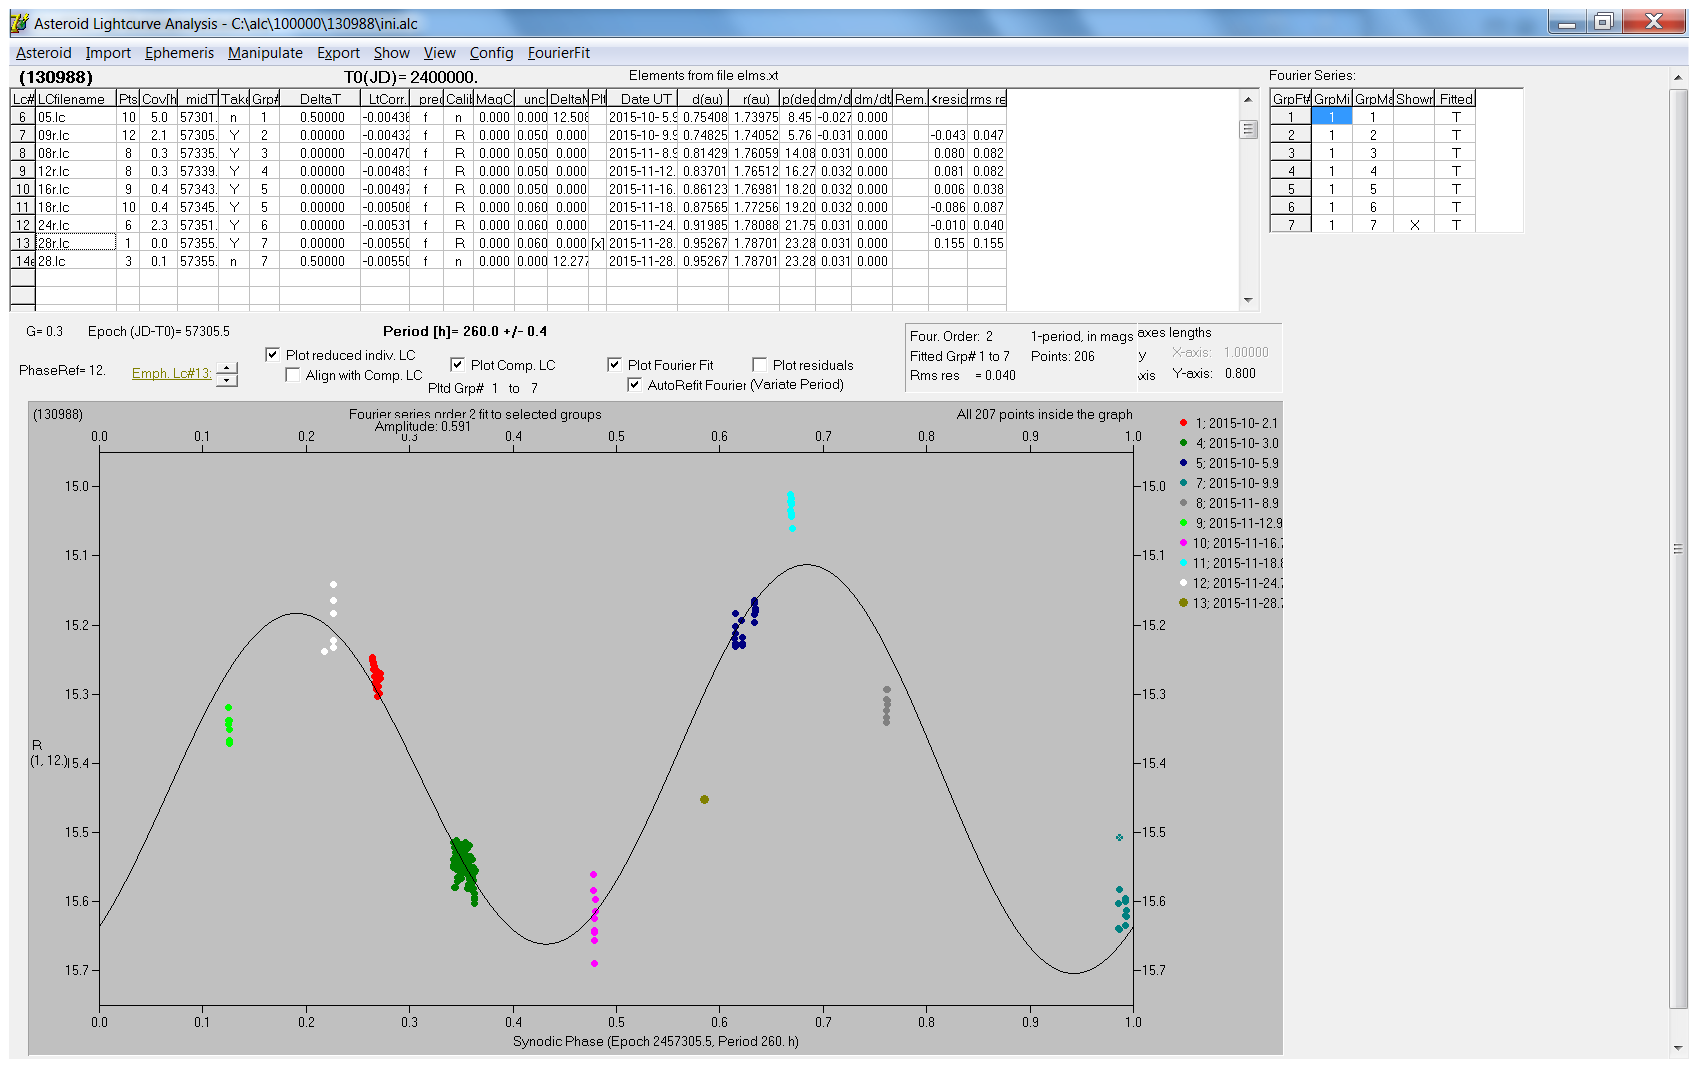Click the X-axis 1.00000 length value
This screenshot has width=1698, height=1068.
click(x=1246, y=352)
